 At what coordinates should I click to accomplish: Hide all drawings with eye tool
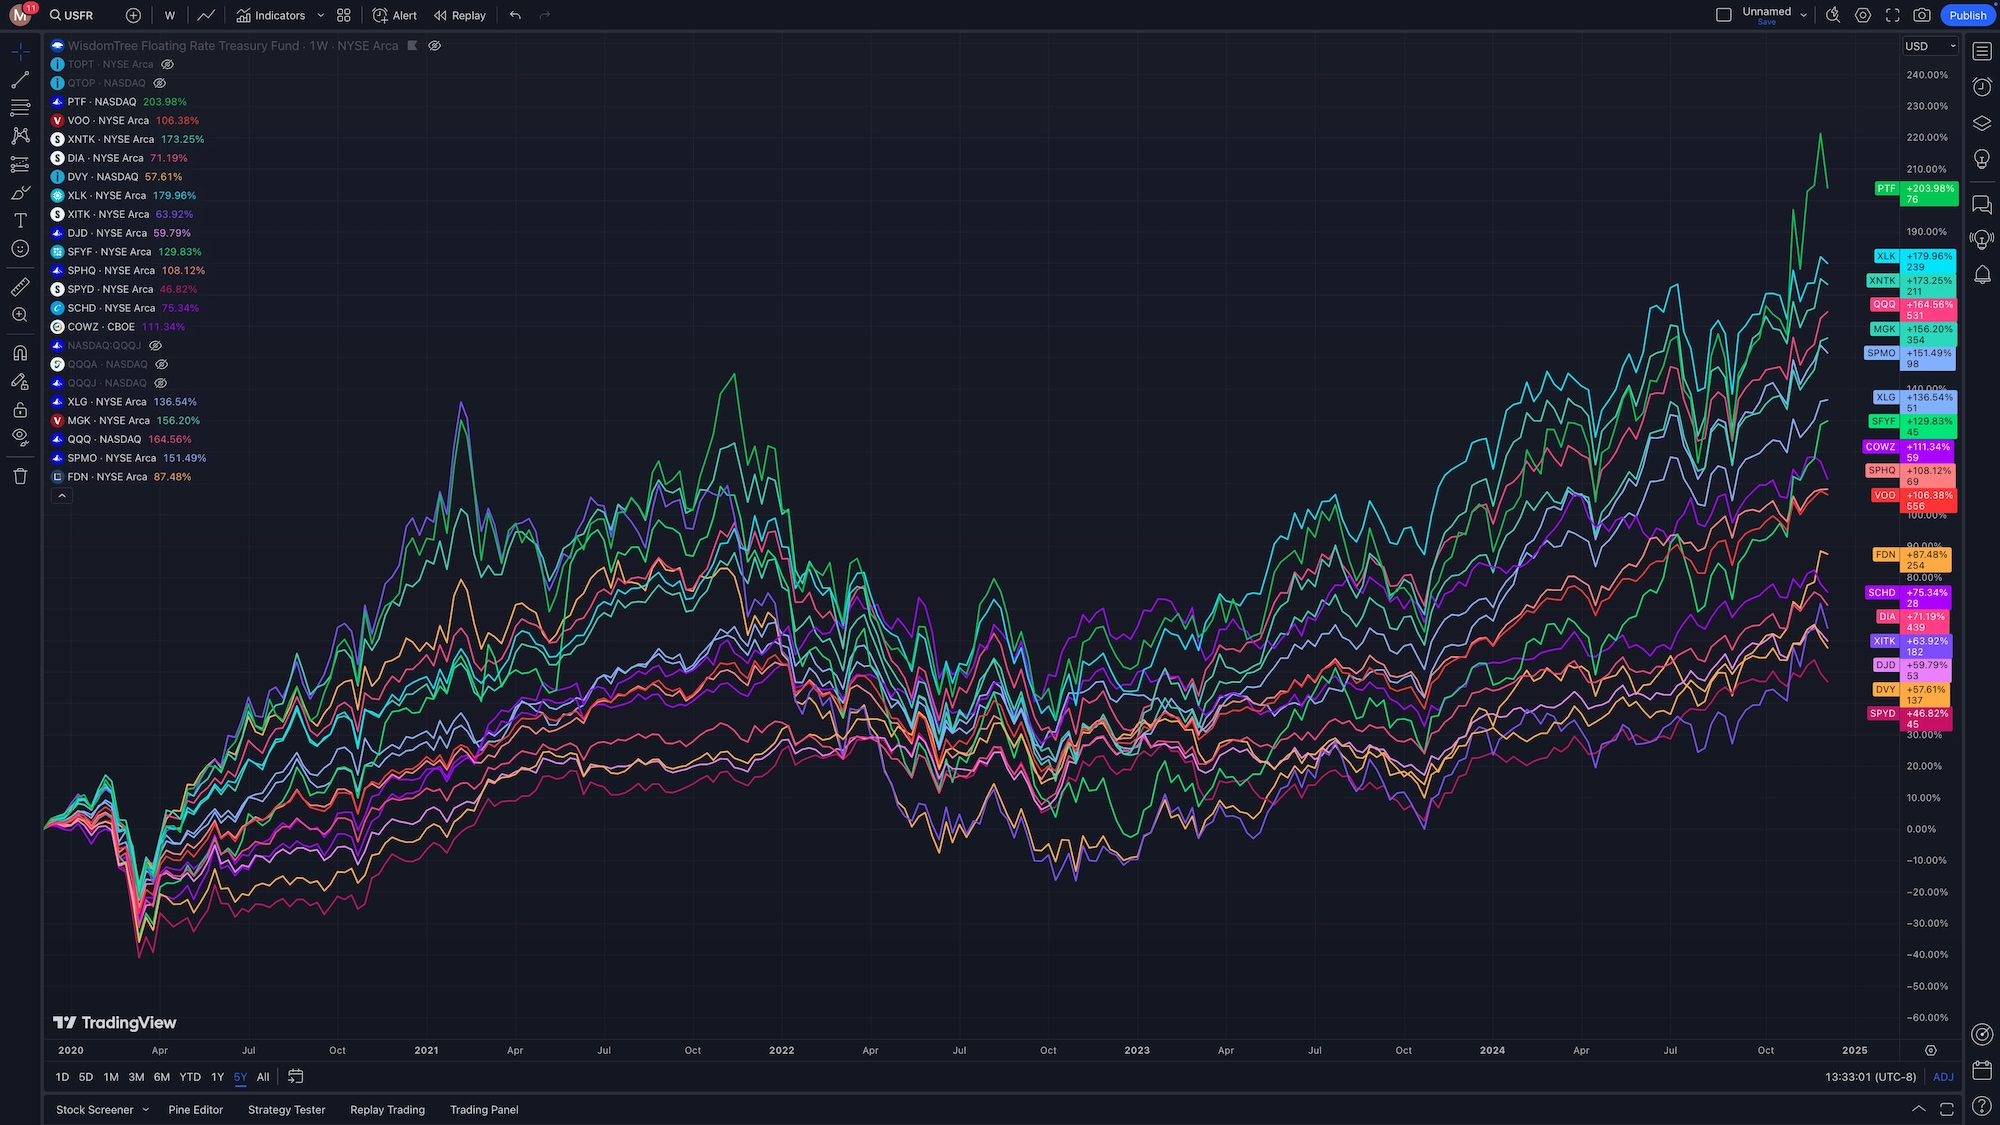[20, 437]
